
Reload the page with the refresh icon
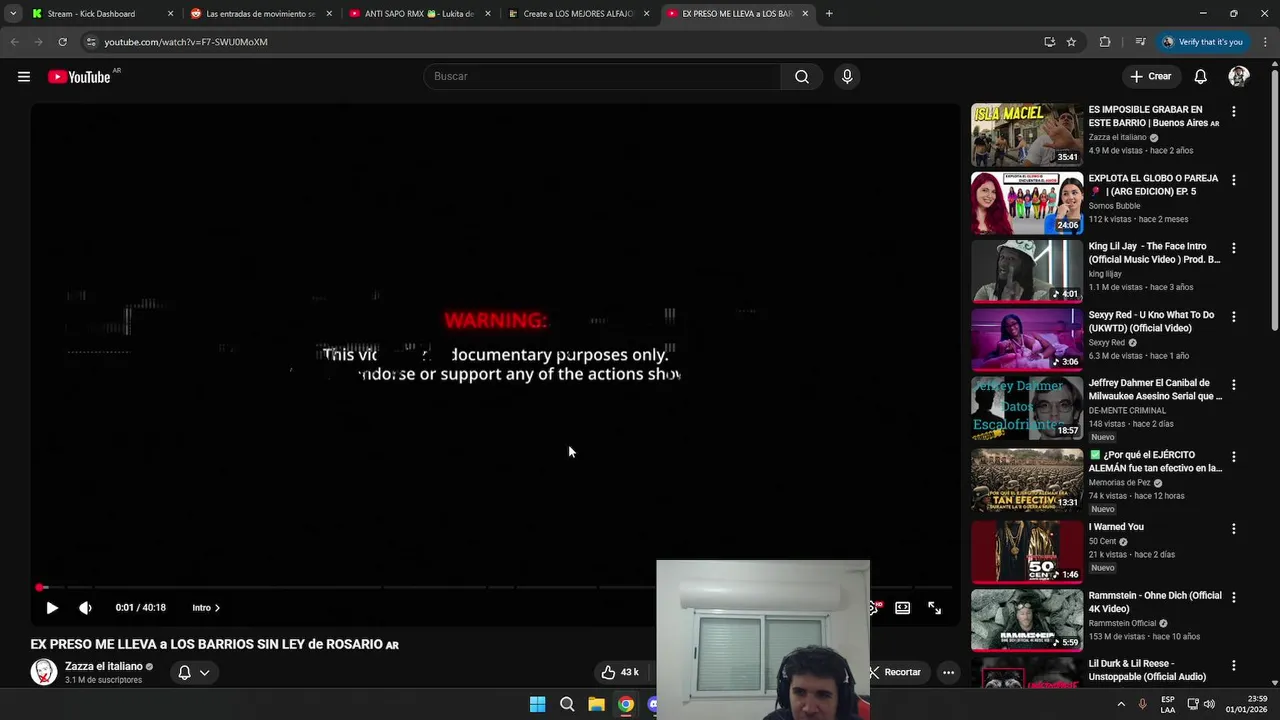click(x=62, y=42)
